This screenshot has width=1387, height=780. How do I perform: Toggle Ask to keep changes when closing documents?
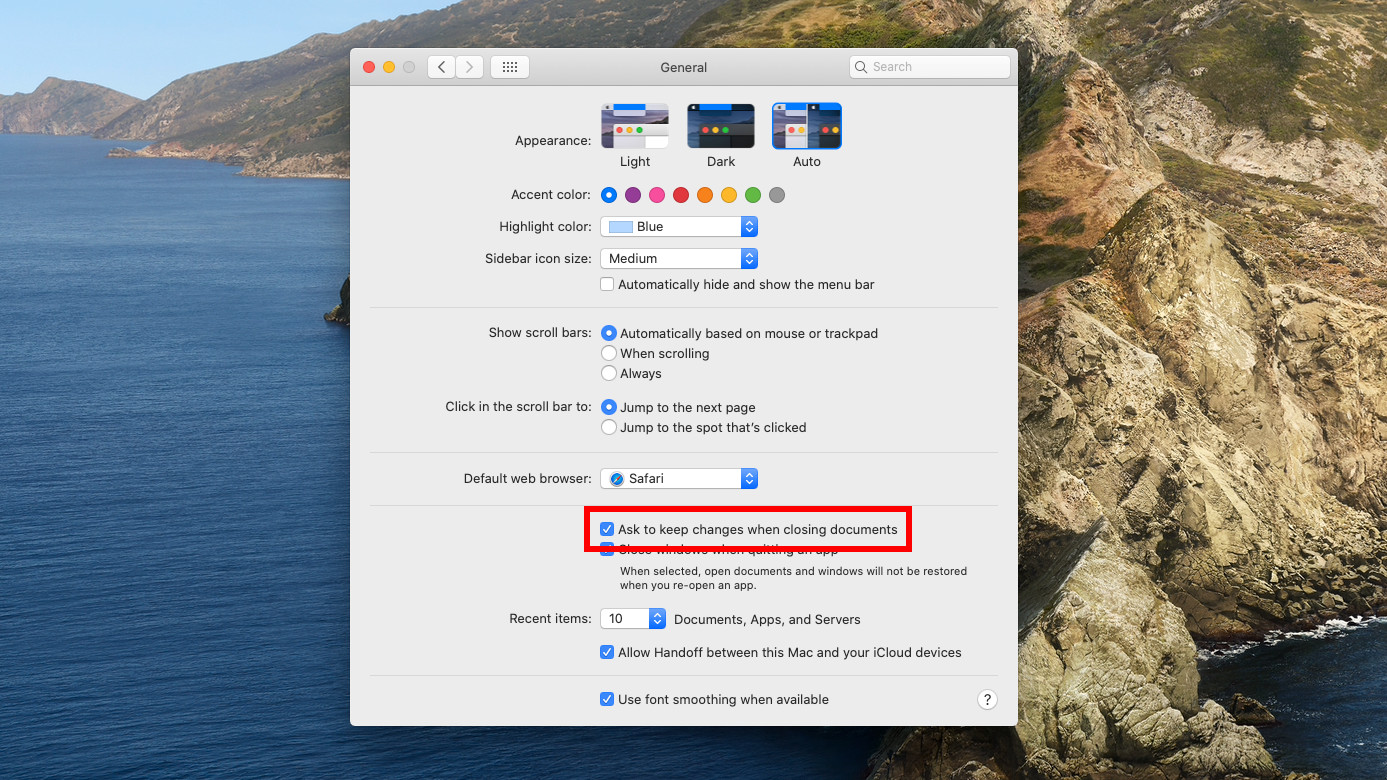click(x=607, y=529)
